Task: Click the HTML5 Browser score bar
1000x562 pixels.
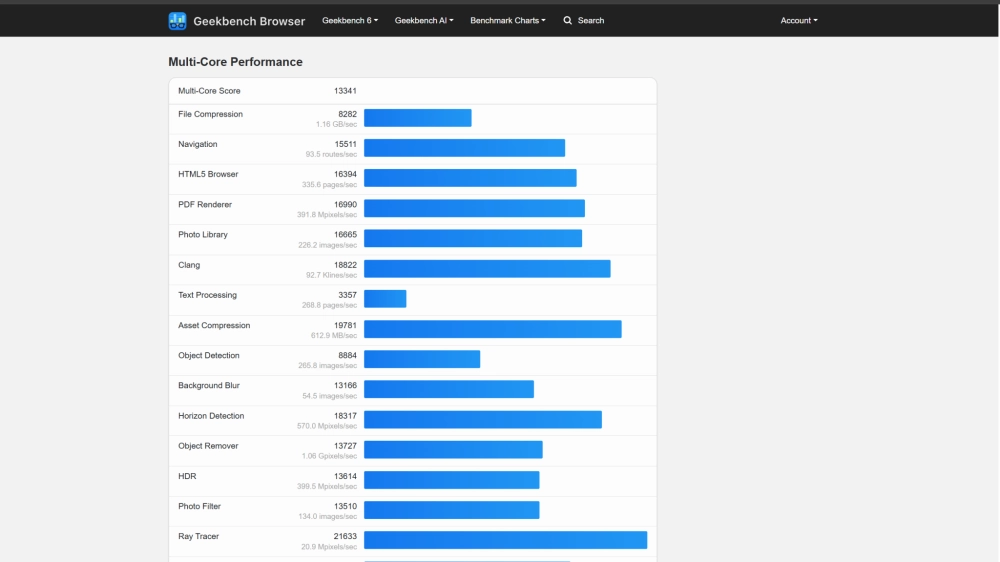Action: pos(470,178)
